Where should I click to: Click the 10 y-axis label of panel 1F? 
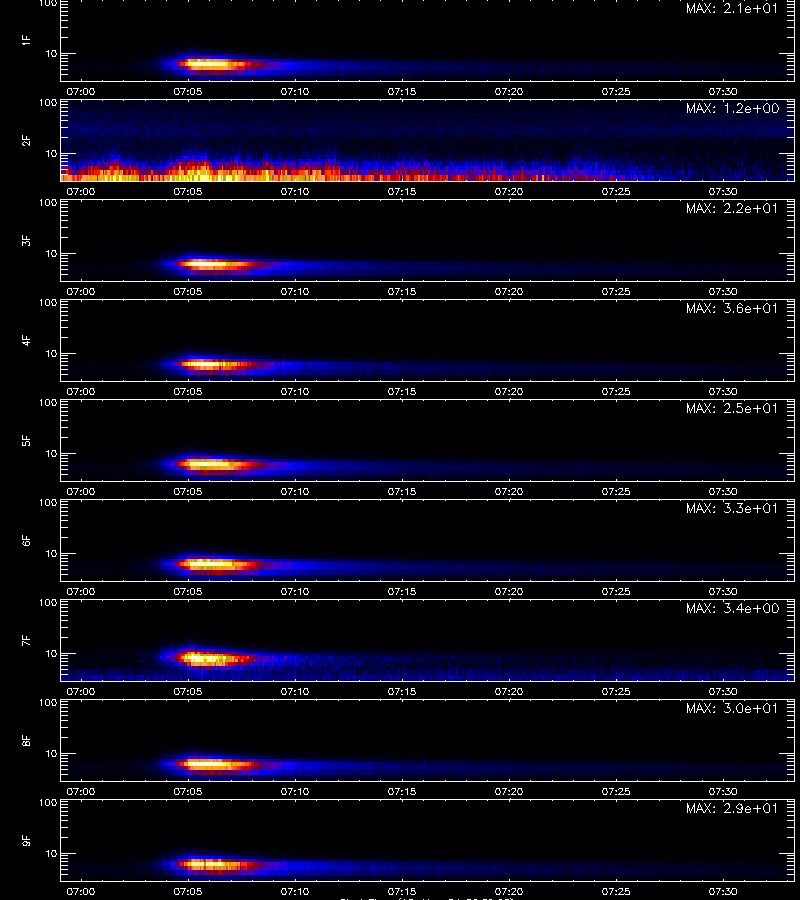tap(52, 53)
